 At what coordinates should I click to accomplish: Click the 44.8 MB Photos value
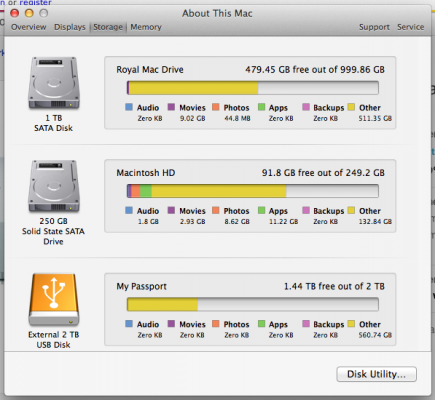[x=237, y=118]
